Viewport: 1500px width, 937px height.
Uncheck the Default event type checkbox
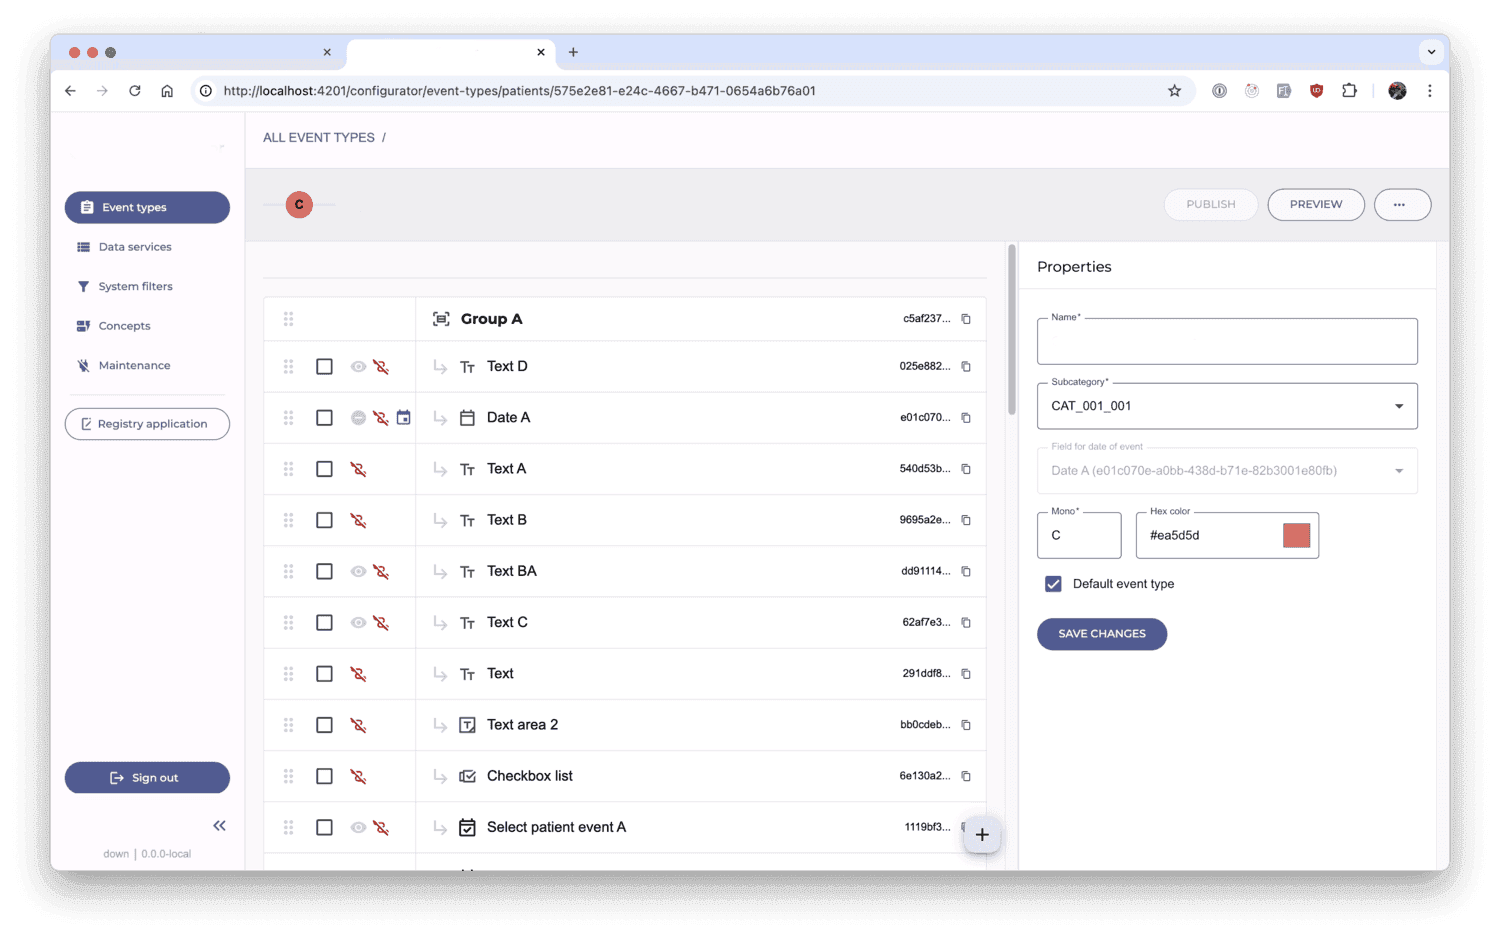(1053, 584)
